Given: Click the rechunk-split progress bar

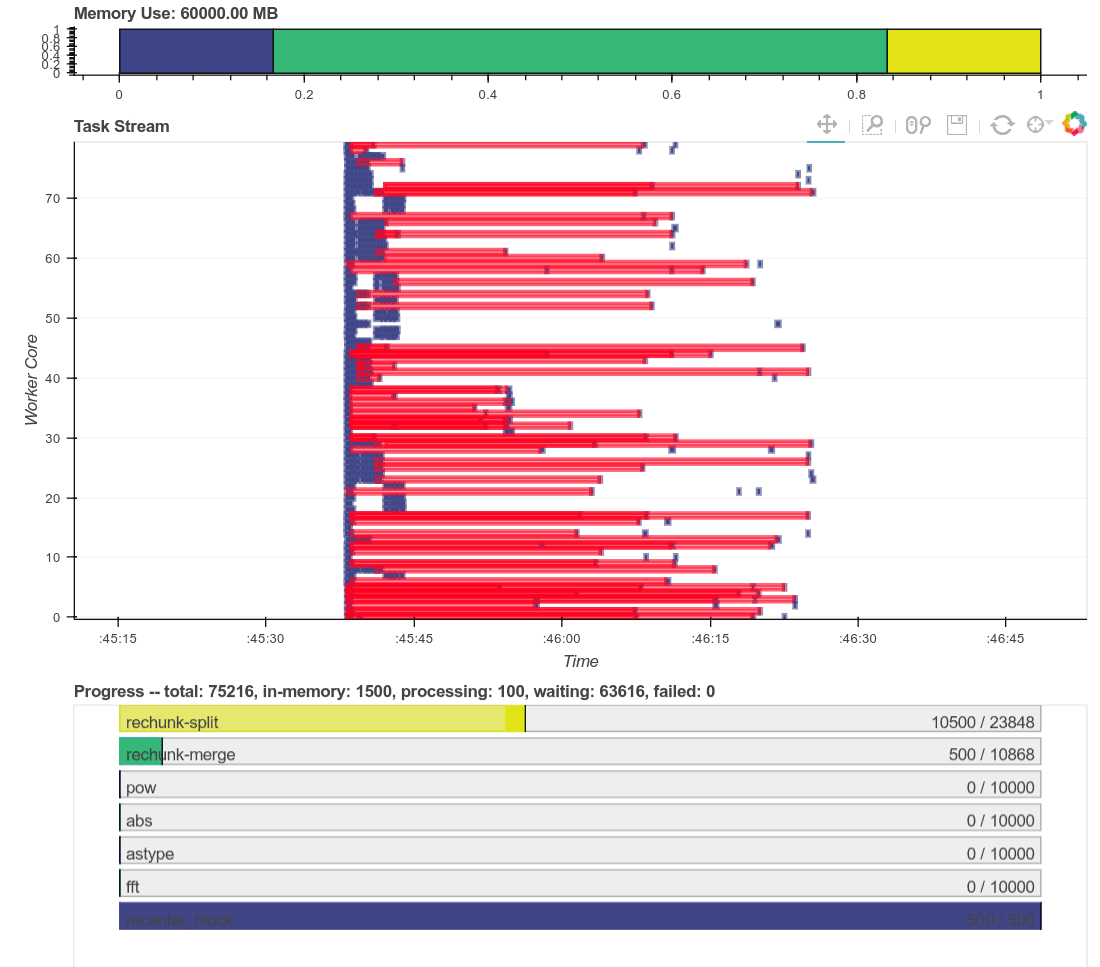Looking at the screenshot, I should [x=580, y=719].
